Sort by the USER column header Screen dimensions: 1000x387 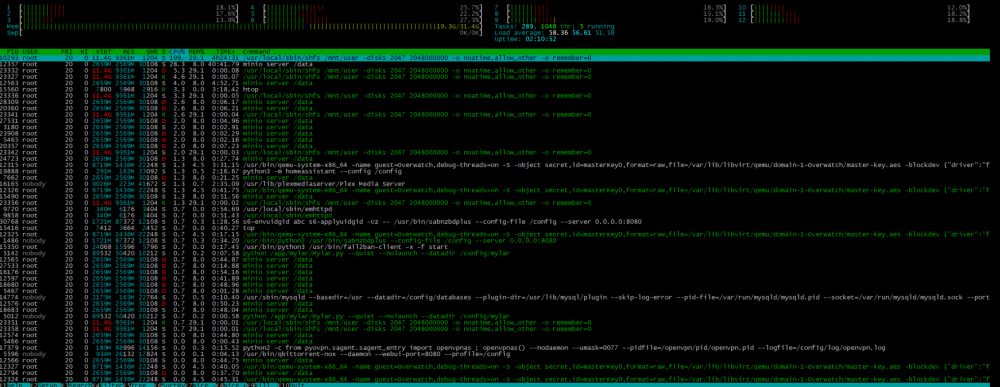31,51
